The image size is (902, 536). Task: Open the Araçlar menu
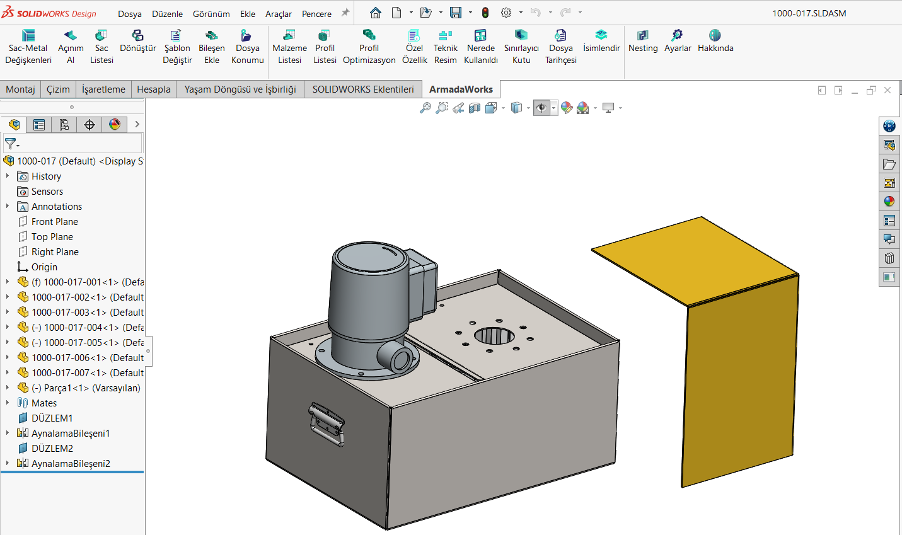[278, 14]
